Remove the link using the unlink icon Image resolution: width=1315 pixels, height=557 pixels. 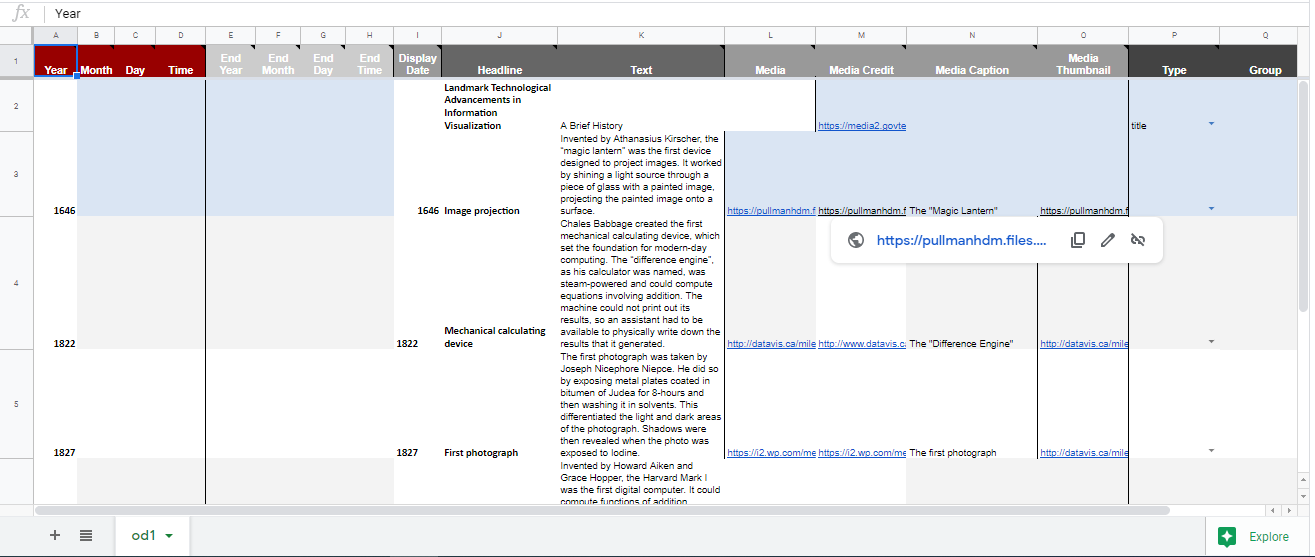pos(1137,240)
